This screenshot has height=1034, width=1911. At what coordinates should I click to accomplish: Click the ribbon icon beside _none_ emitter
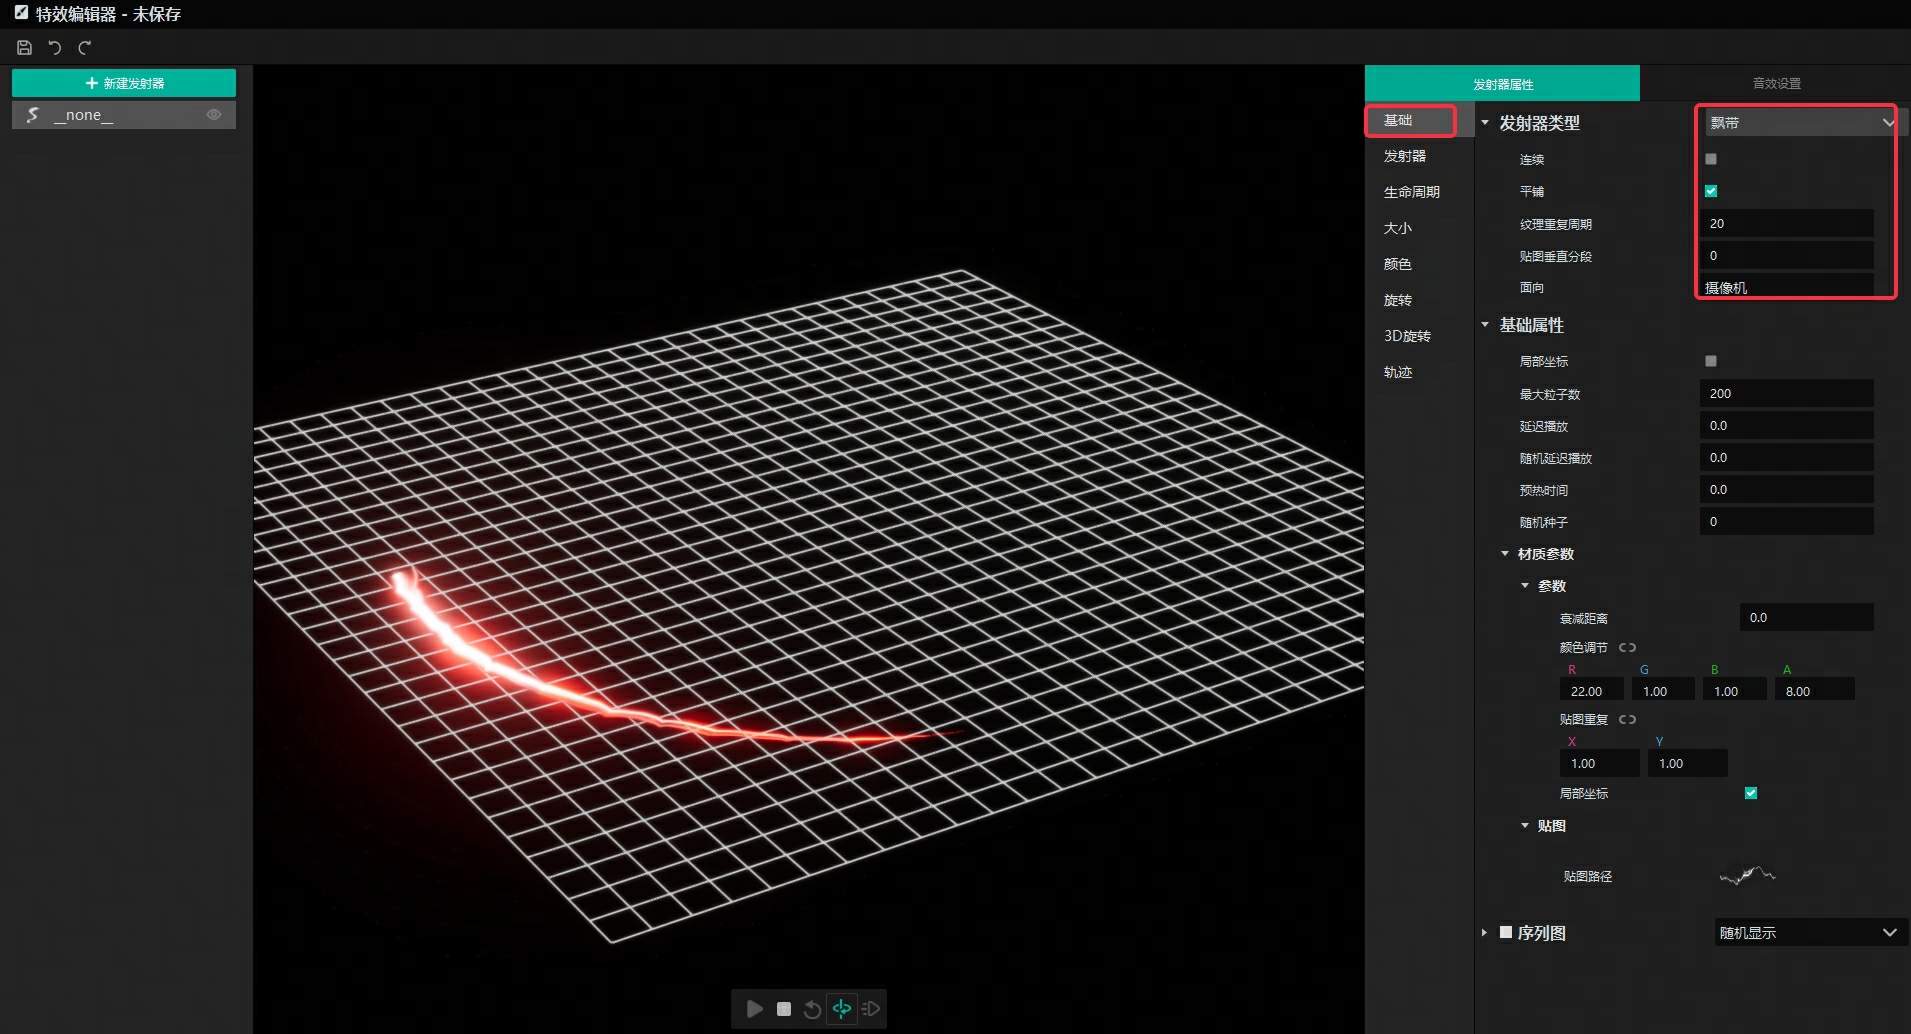[33, 115]
